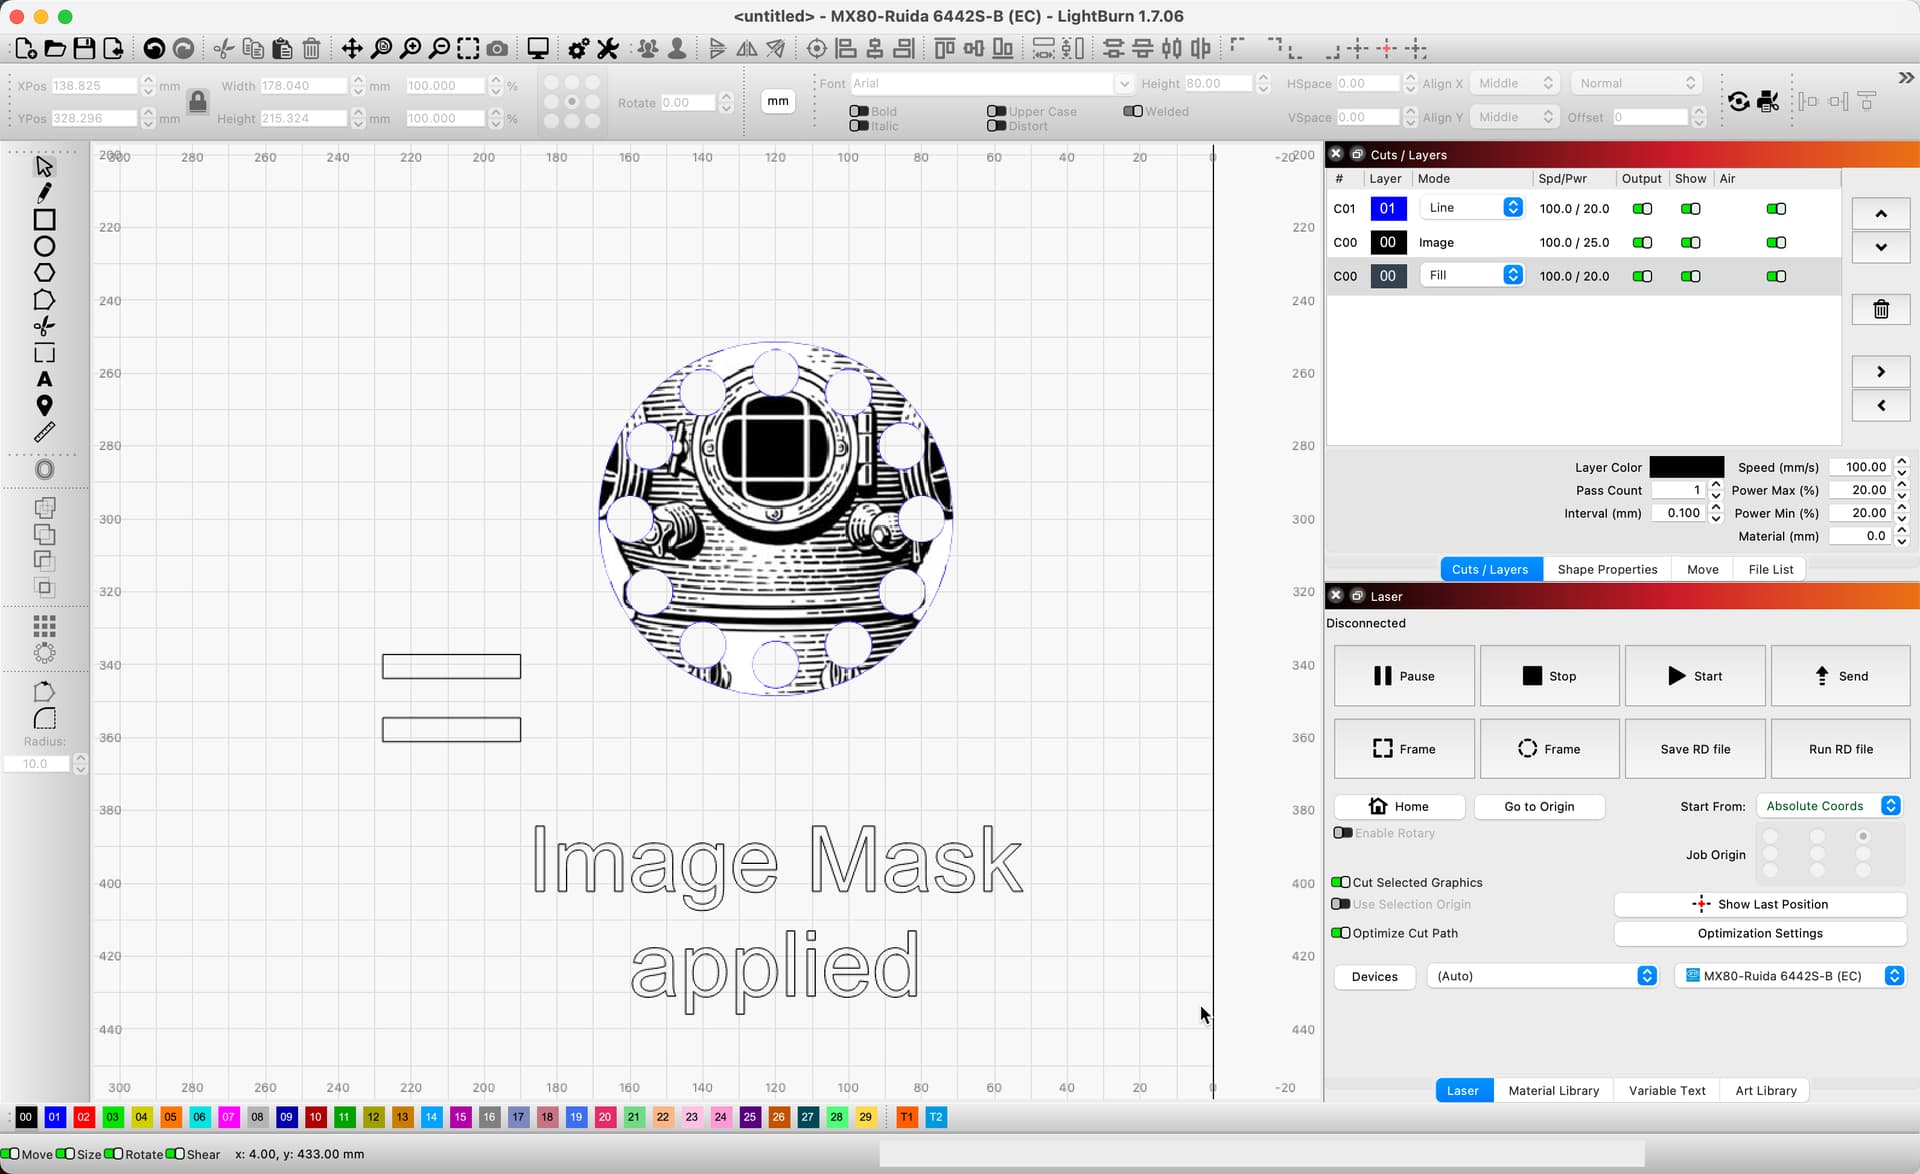Viewport: 1920px width, 1174px height.
Task: Click the Home button
Action: 1399,807
